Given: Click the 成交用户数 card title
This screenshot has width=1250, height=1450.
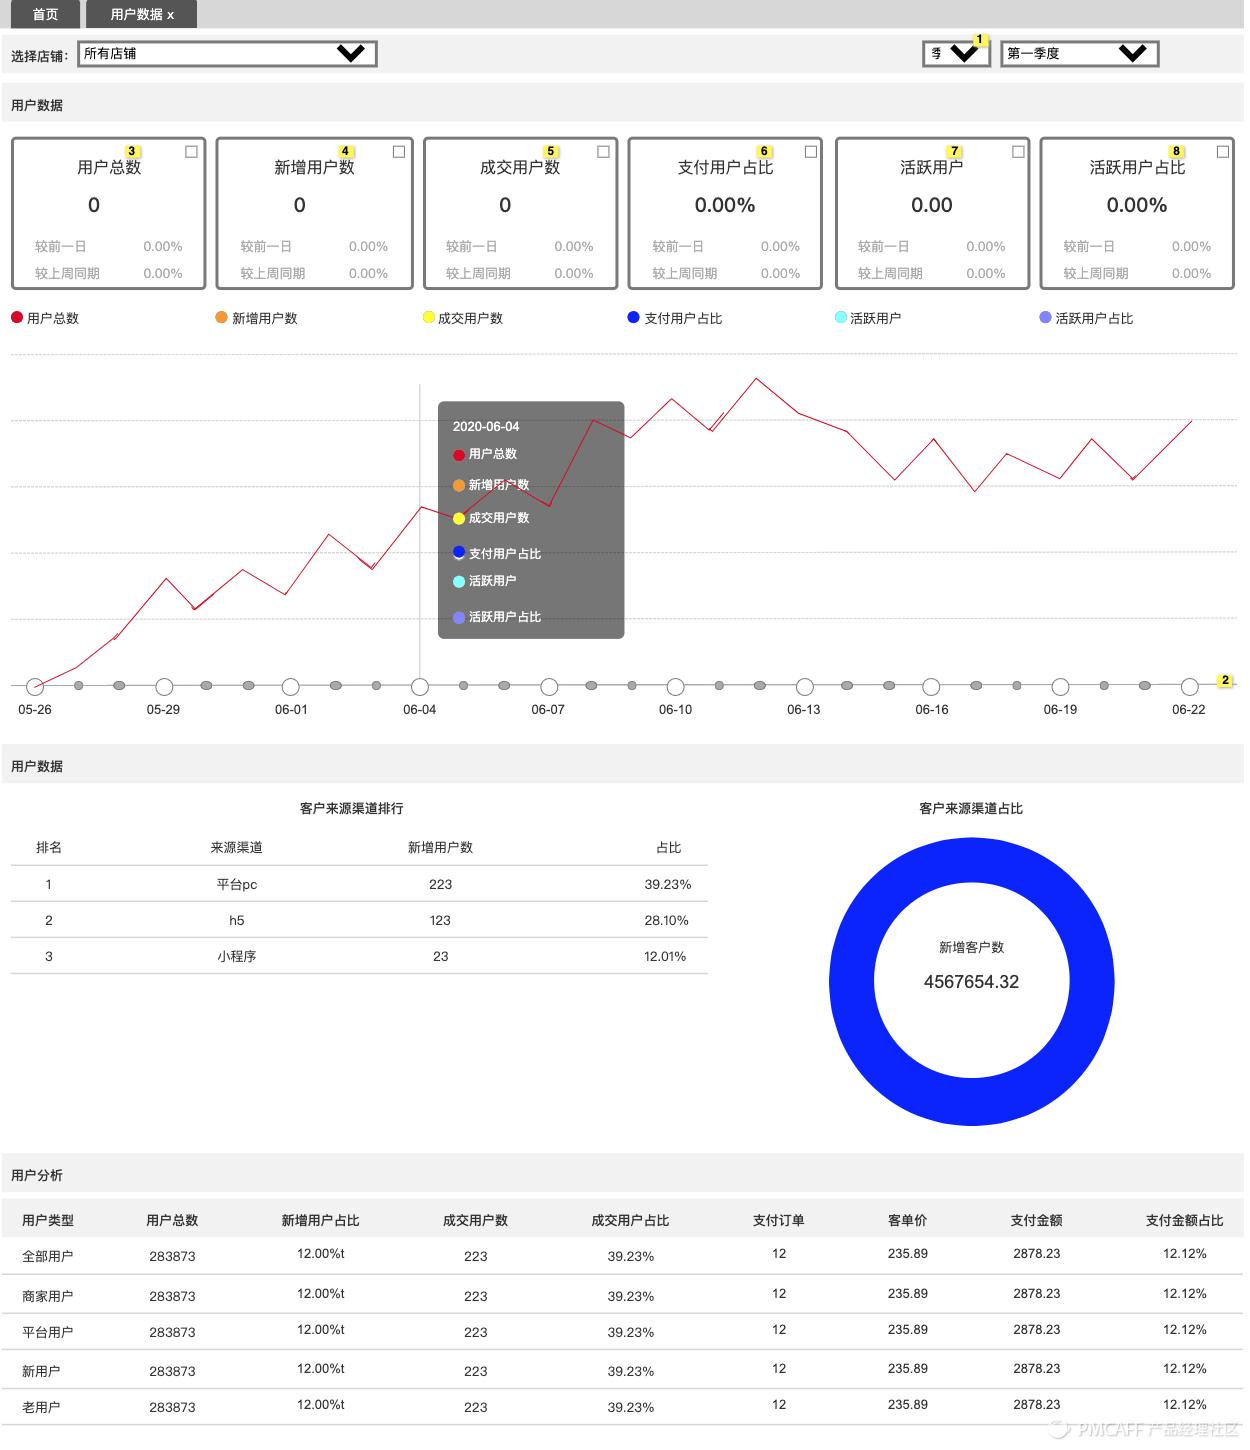Looking at the screenshot, I should point(520,168).
